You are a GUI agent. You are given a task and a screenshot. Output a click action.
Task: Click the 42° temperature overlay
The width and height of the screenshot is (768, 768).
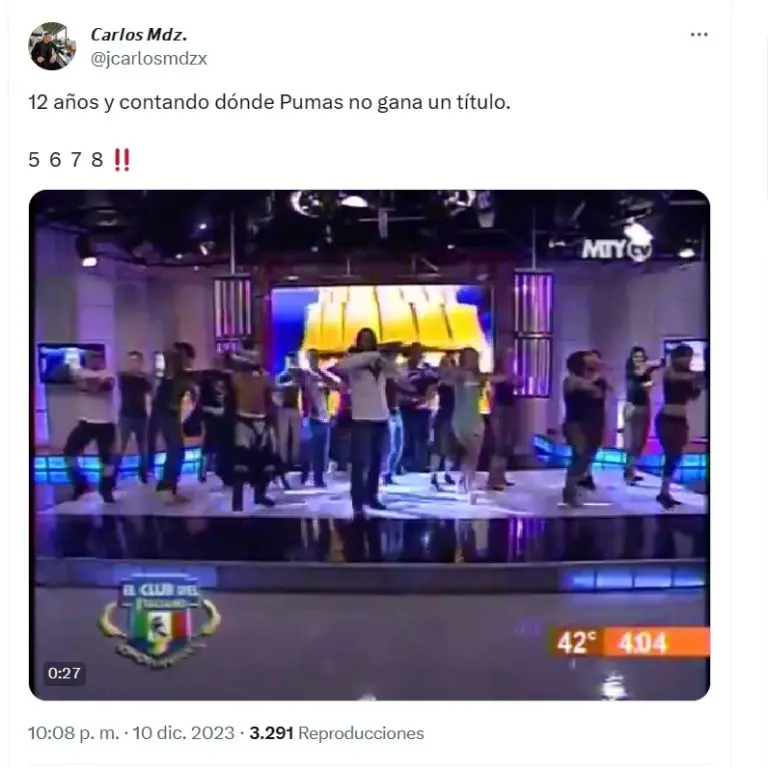(576, 642)
